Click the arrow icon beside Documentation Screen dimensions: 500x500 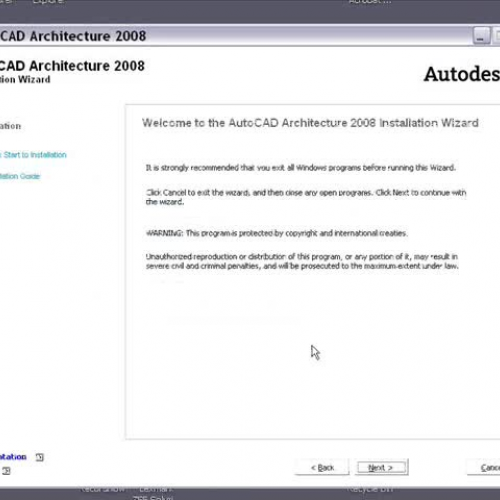pyautogui.click(x=39, y=457)
